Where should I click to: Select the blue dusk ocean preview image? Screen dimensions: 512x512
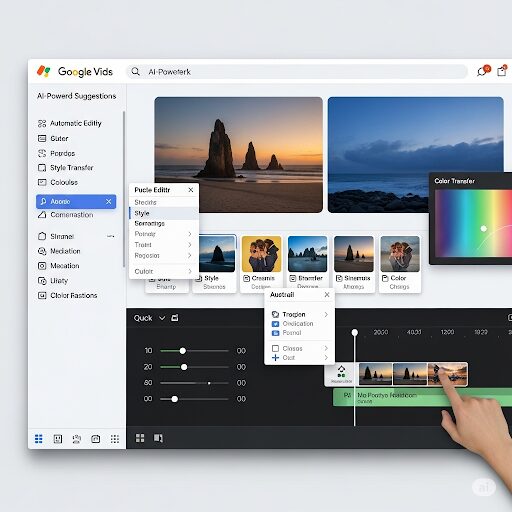[x=416, y=155]
